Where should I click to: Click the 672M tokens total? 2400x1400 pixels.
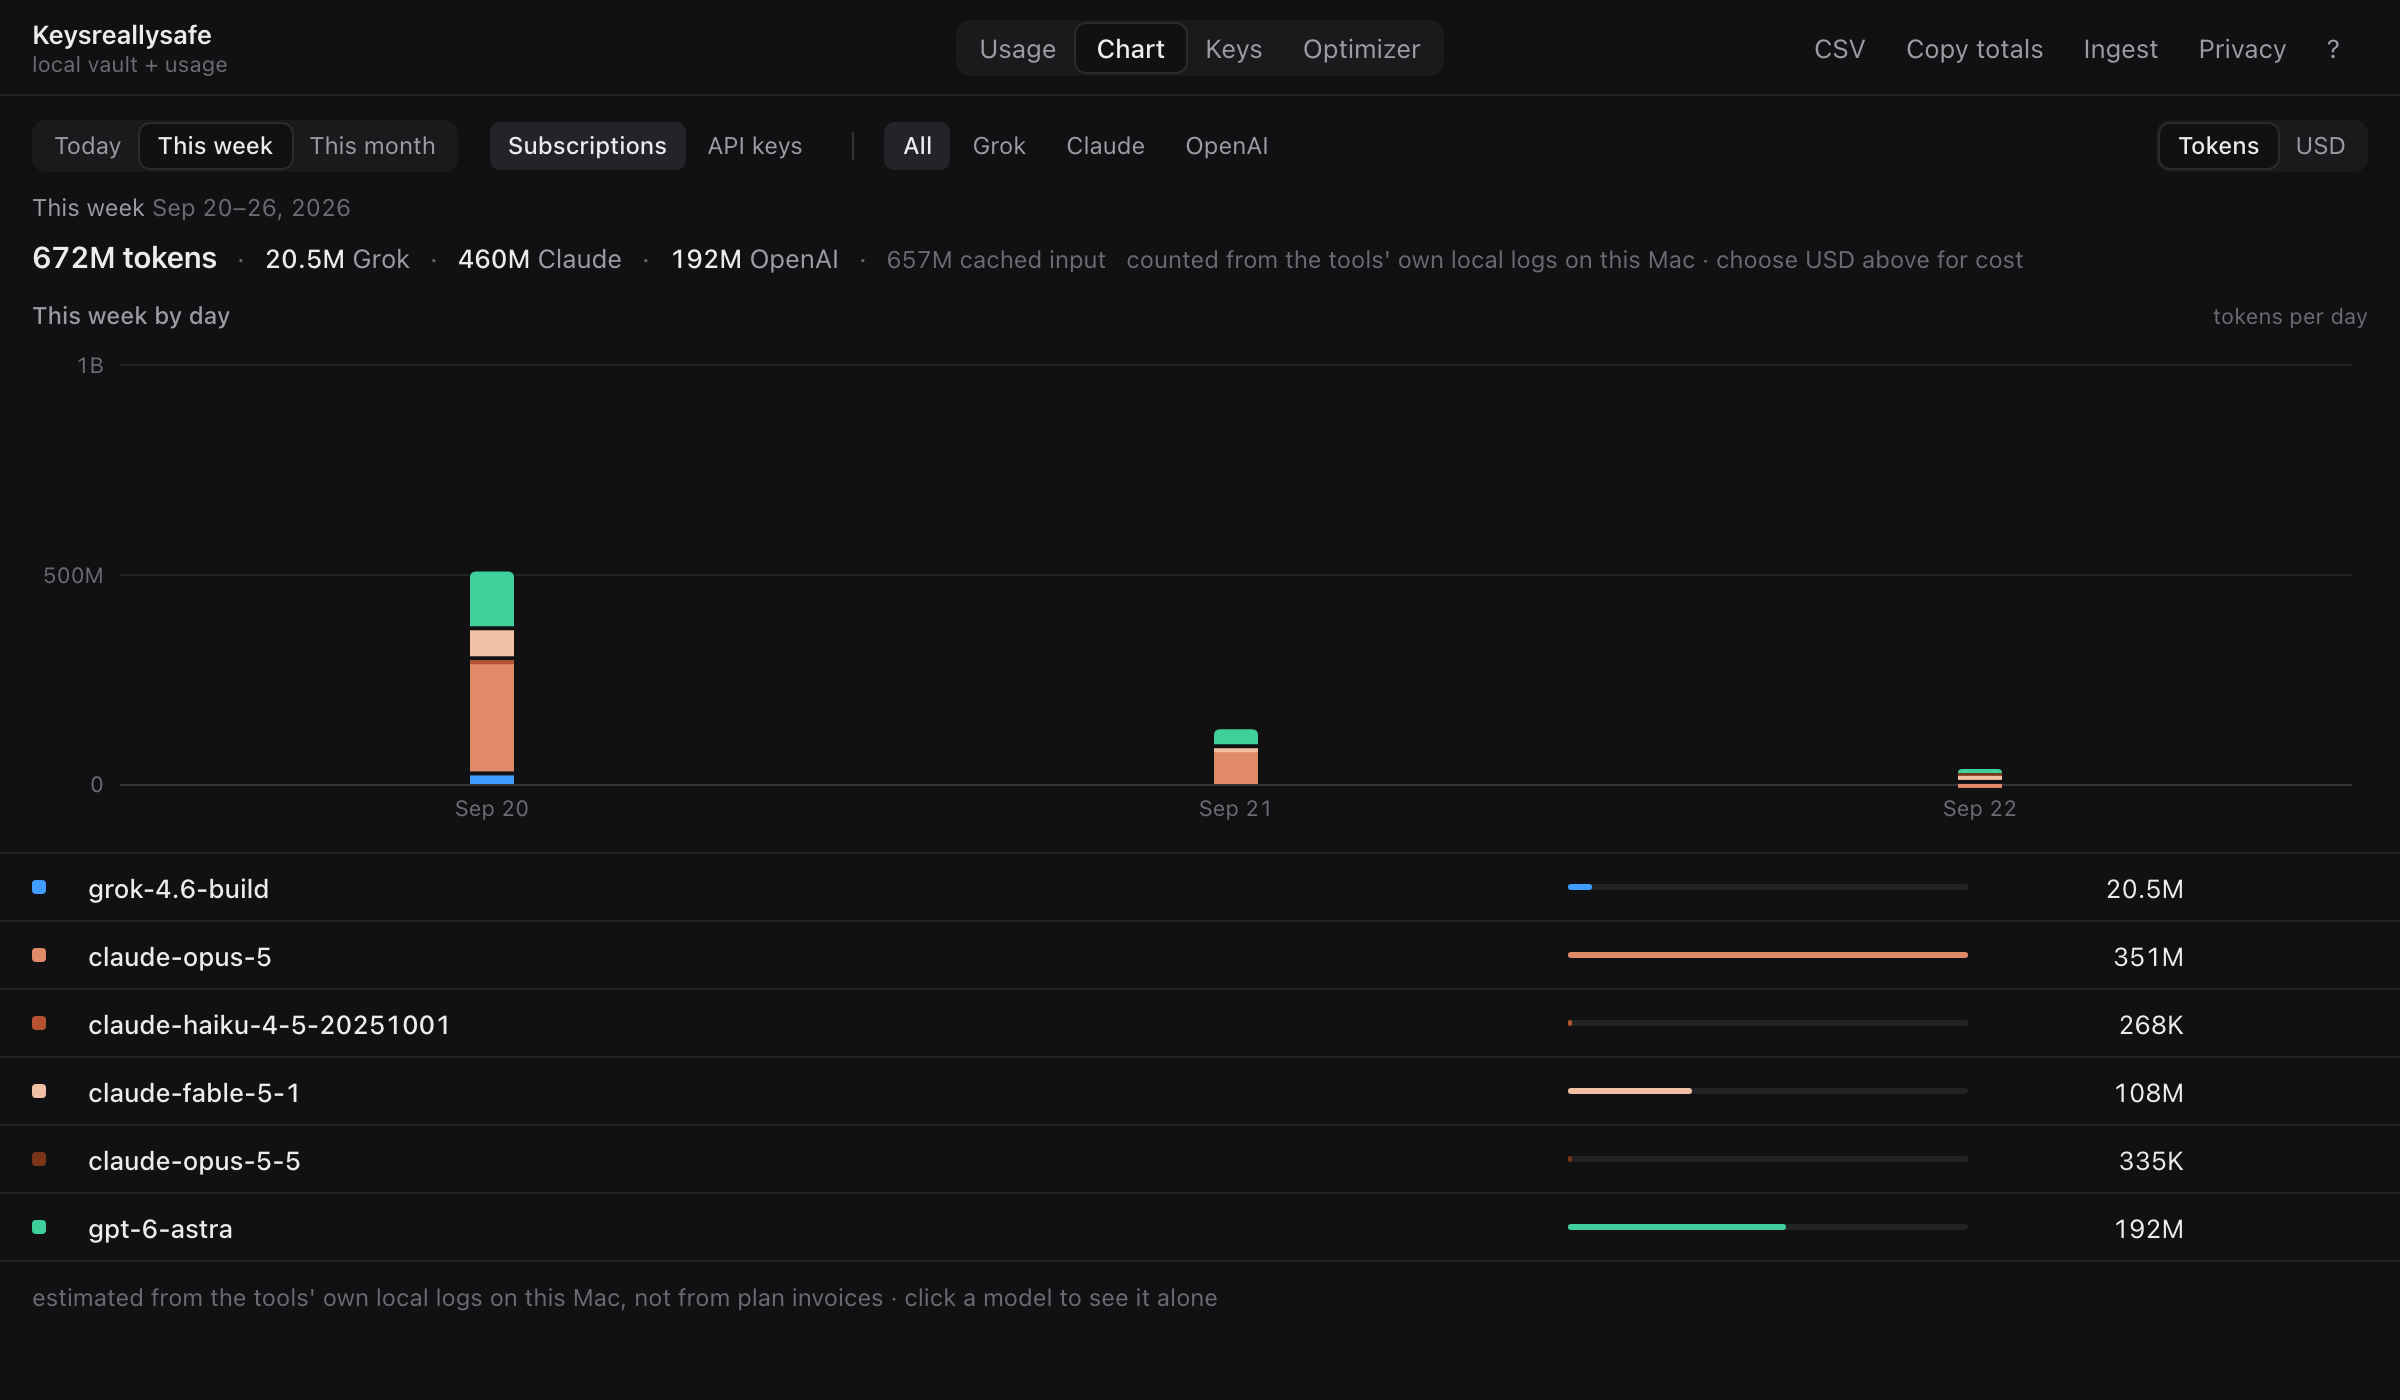[124, 258]
